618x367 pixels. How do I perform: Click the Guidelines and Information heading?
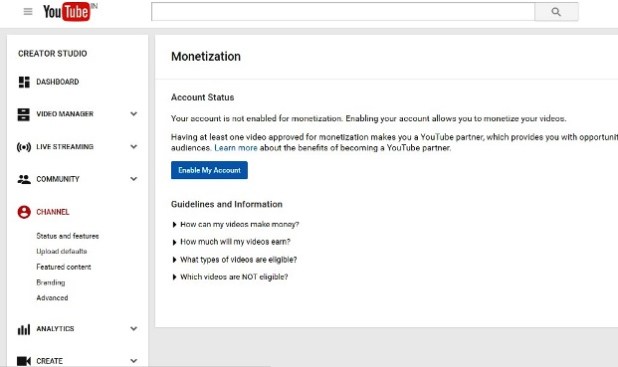click(x=227, y=204)
